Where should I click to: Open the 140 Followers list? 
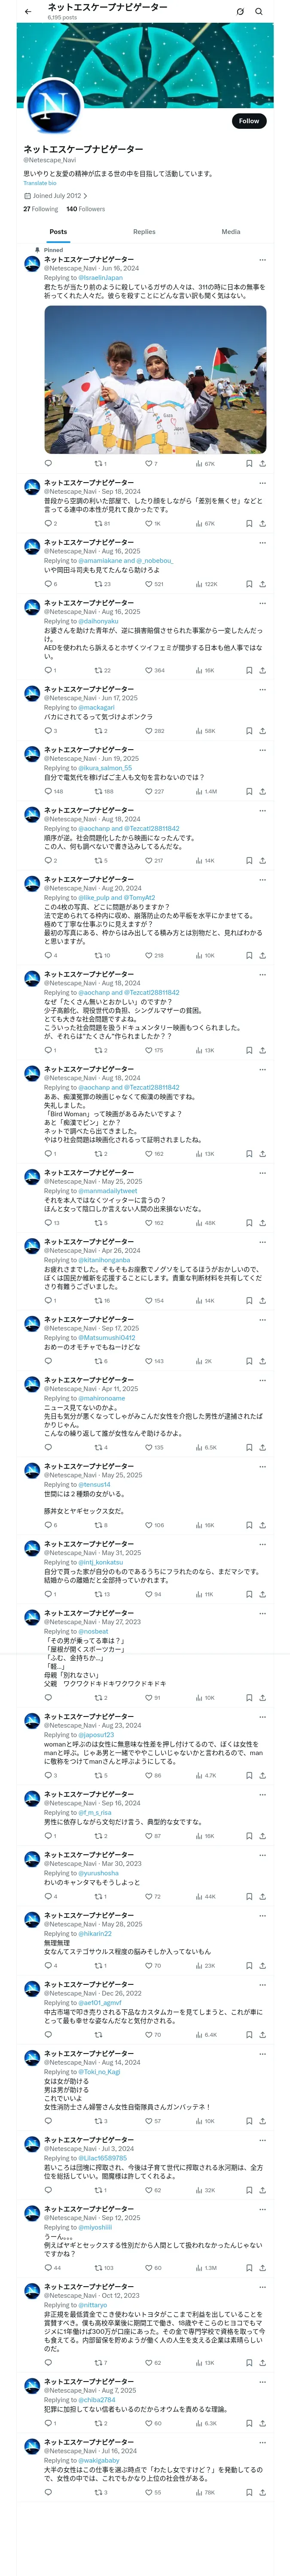[x=86, y=209]
